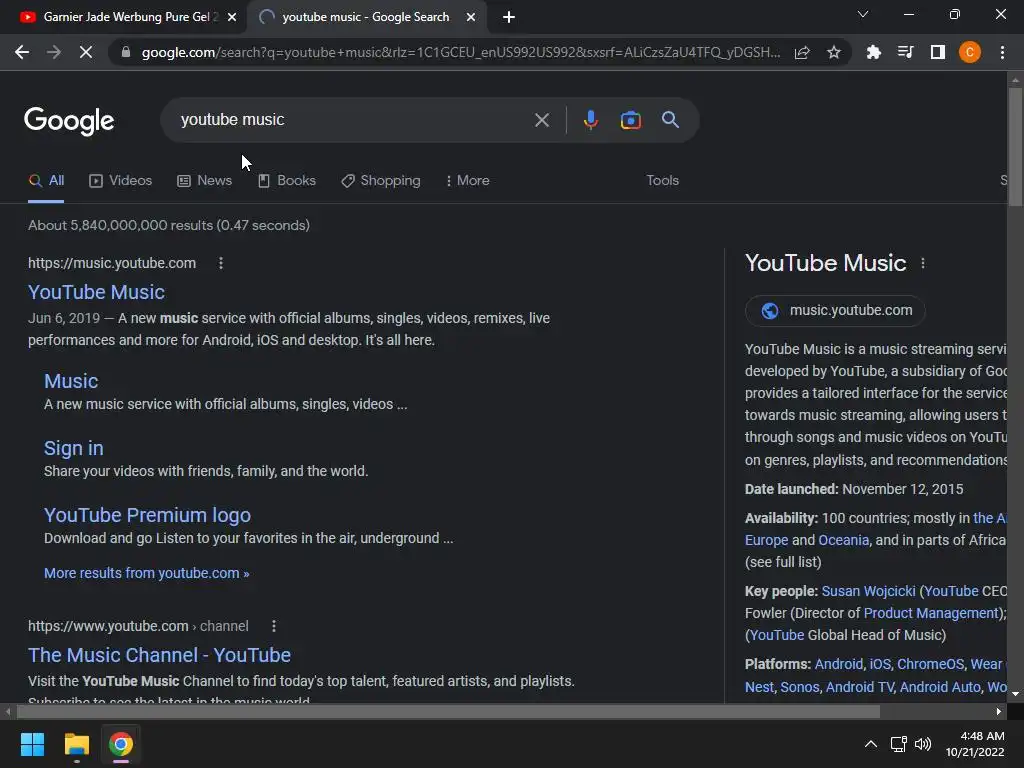This screenshot has width=1024, height=768.
Task: Go back using the browser back arrow
Action: coord(22,52)
